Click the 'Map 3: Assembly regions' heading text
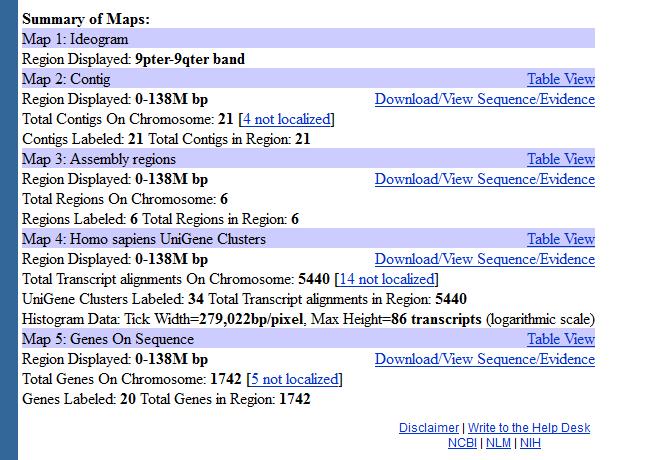Screen dimensions: 649x460 tap(99, 159)
